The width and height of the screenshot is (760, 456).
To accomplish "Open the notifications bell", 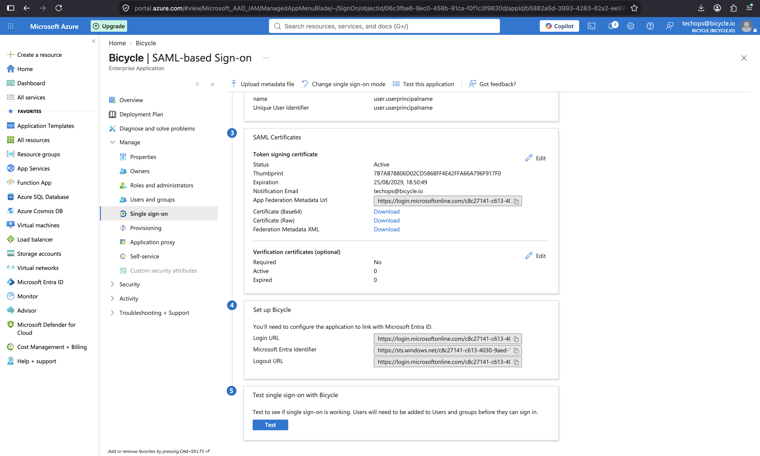I will (613, 26).
